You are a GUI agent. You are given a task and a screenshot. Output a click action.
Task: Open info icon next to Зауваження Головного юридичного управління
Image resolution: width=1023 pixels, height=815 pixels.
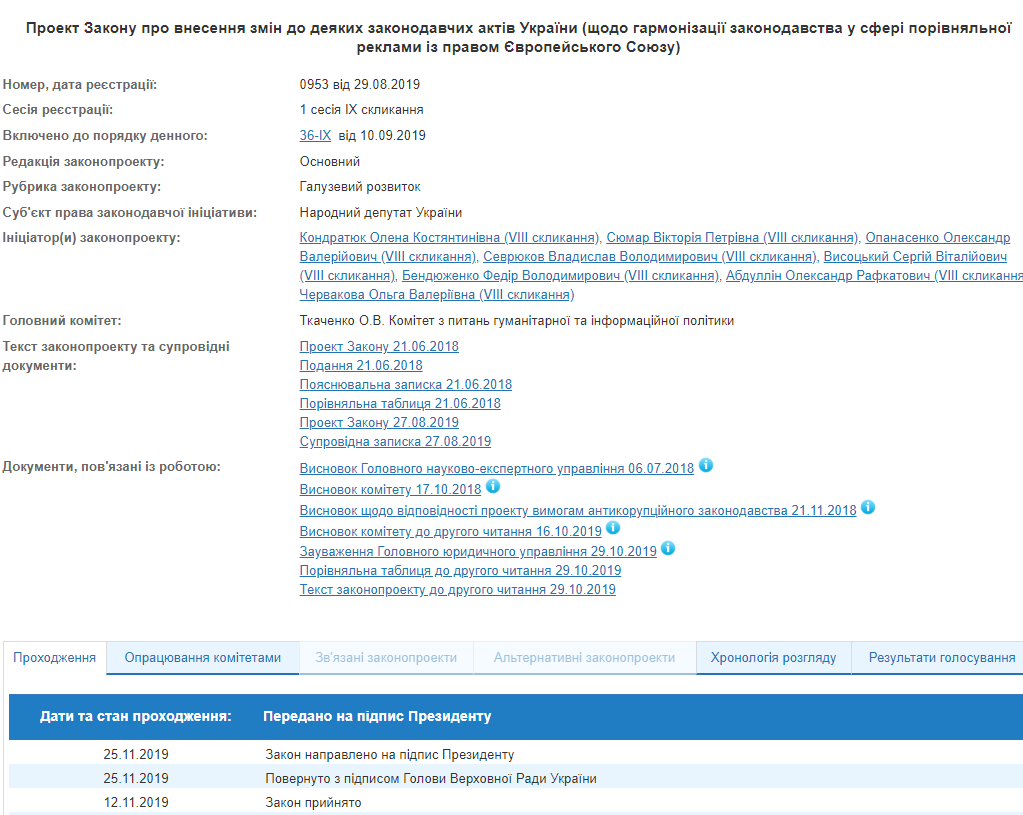coord(669,548)
